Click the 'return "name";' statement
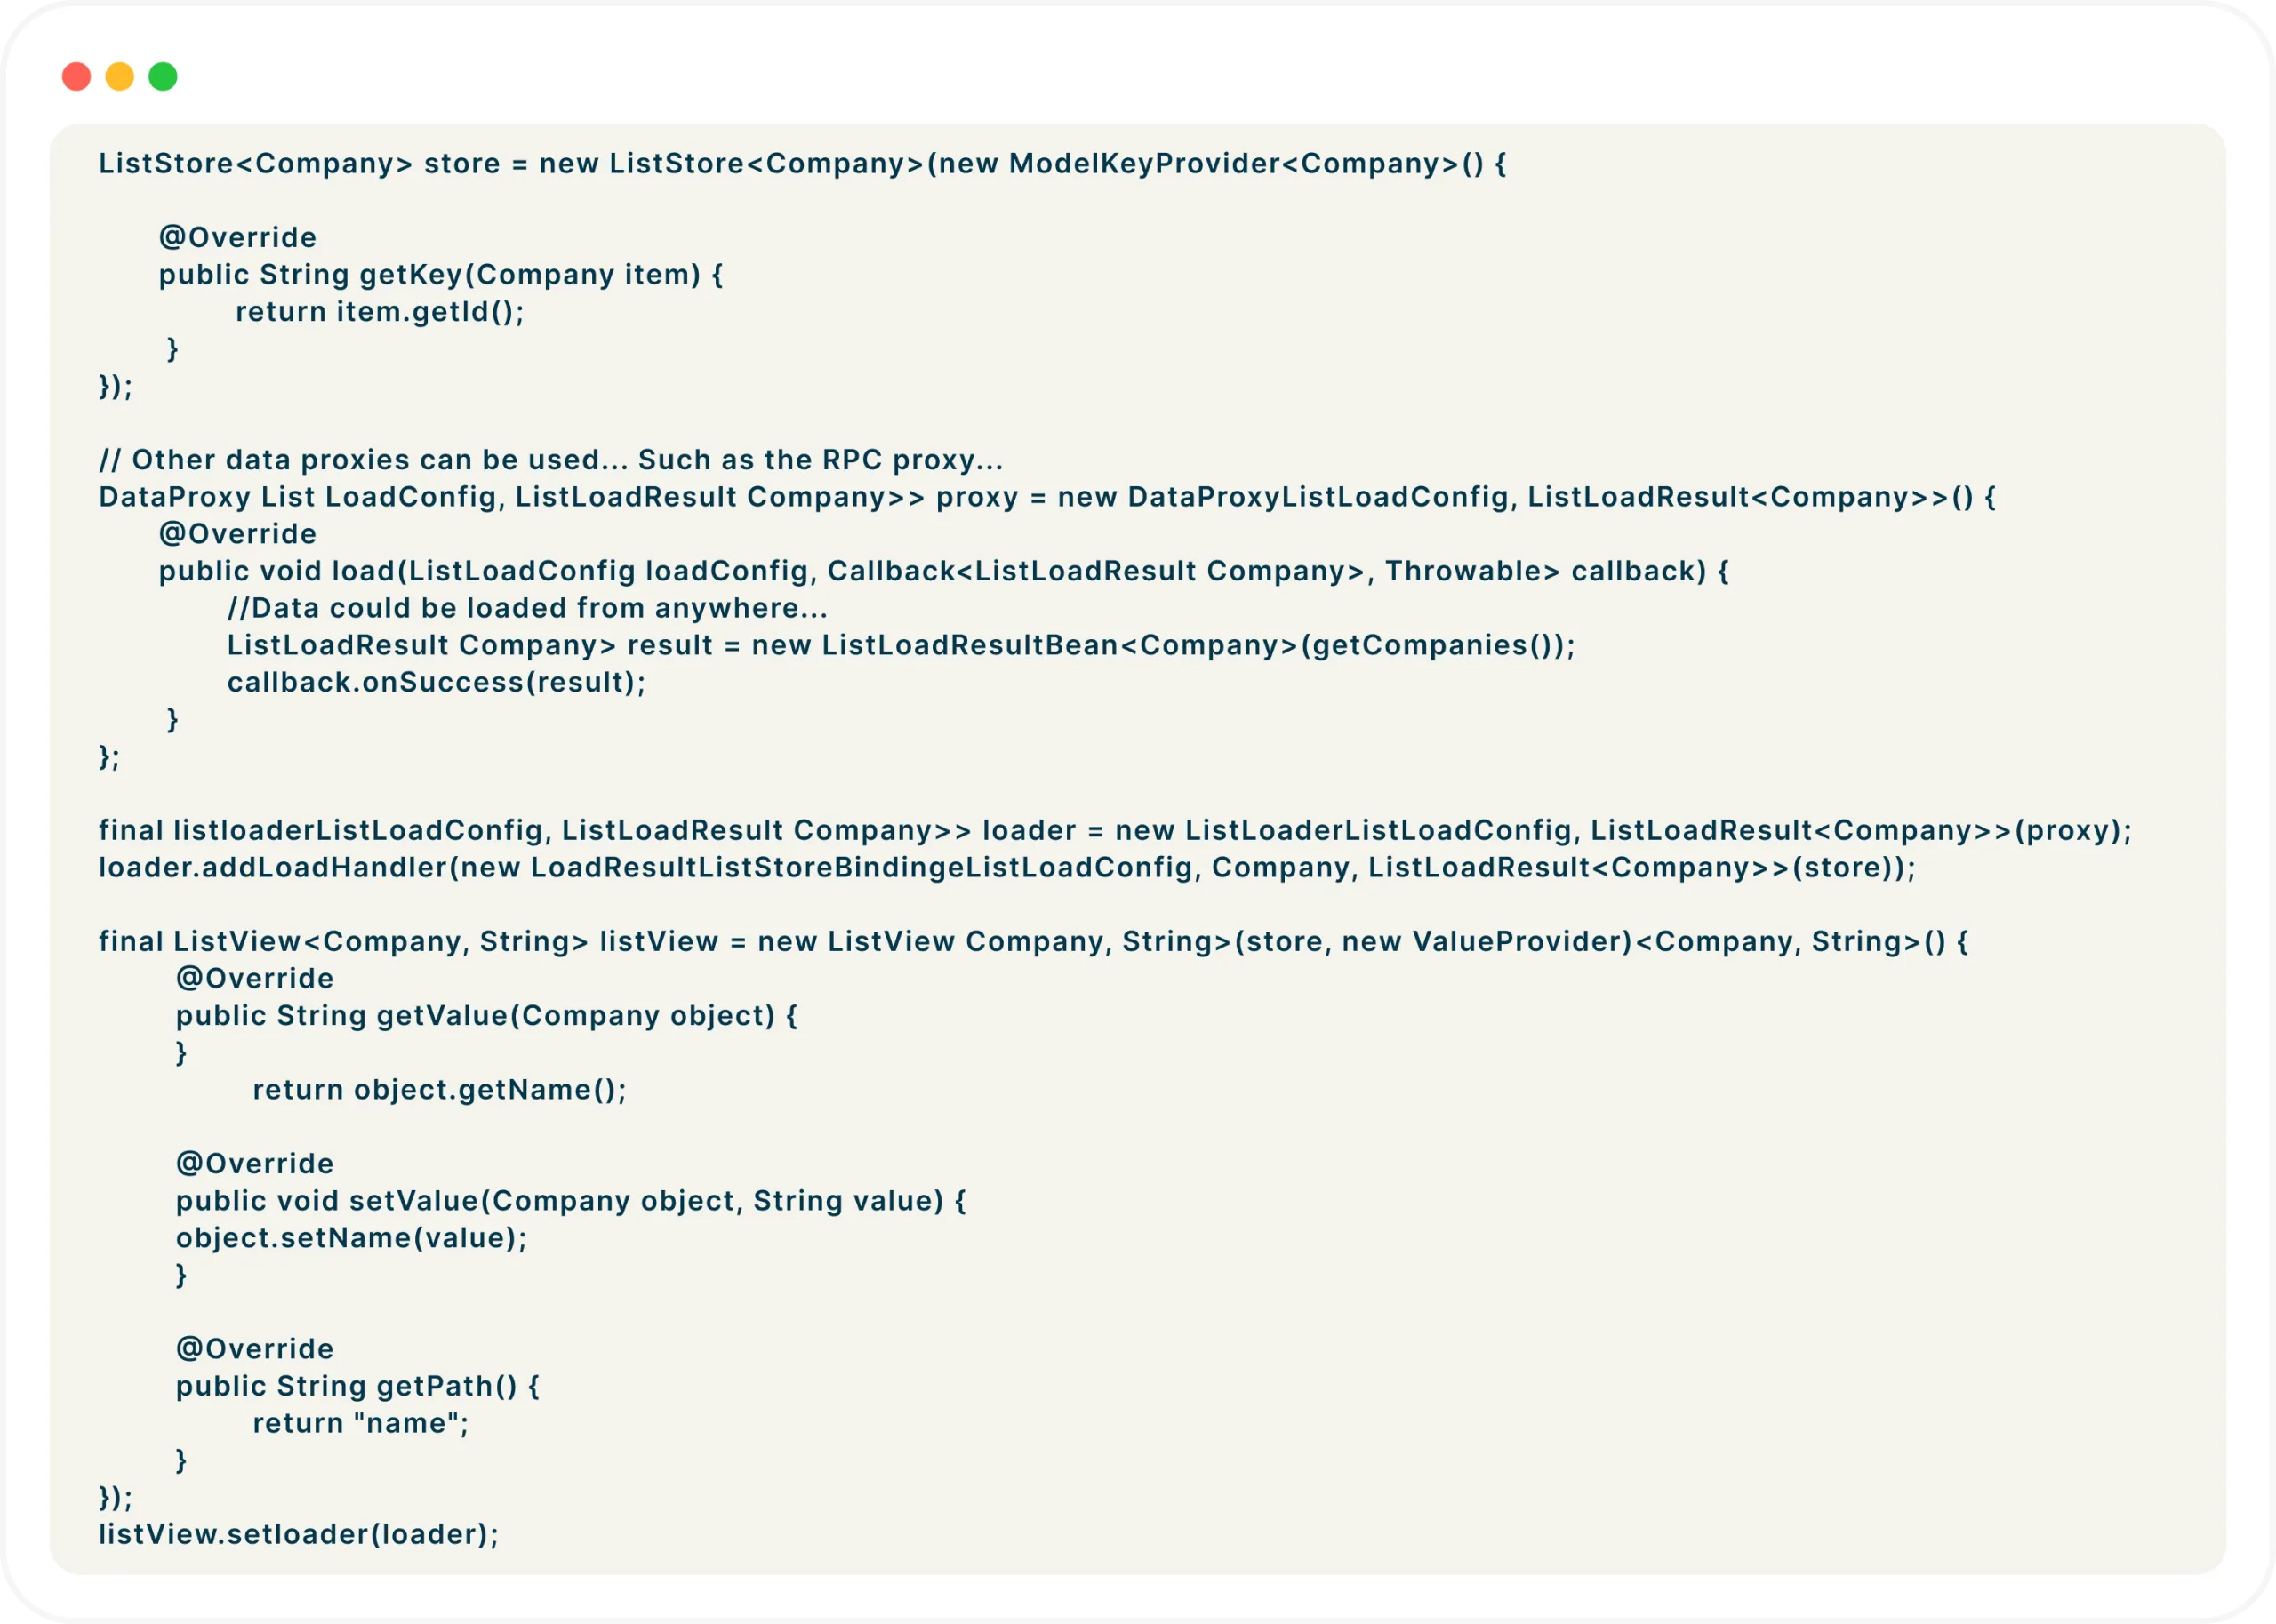2276x1624 pixels. tap(360, 1423)
